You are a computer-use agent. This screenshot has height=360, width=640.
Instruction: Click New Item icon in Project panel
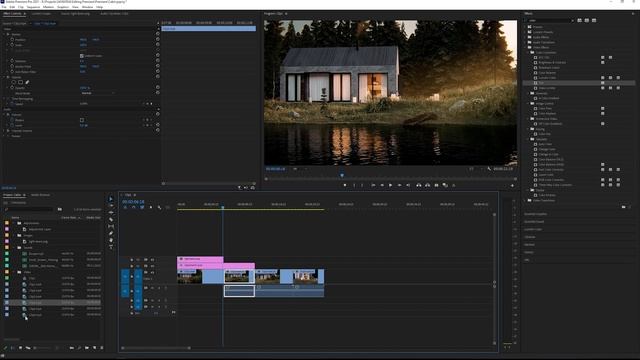point(94,348)
